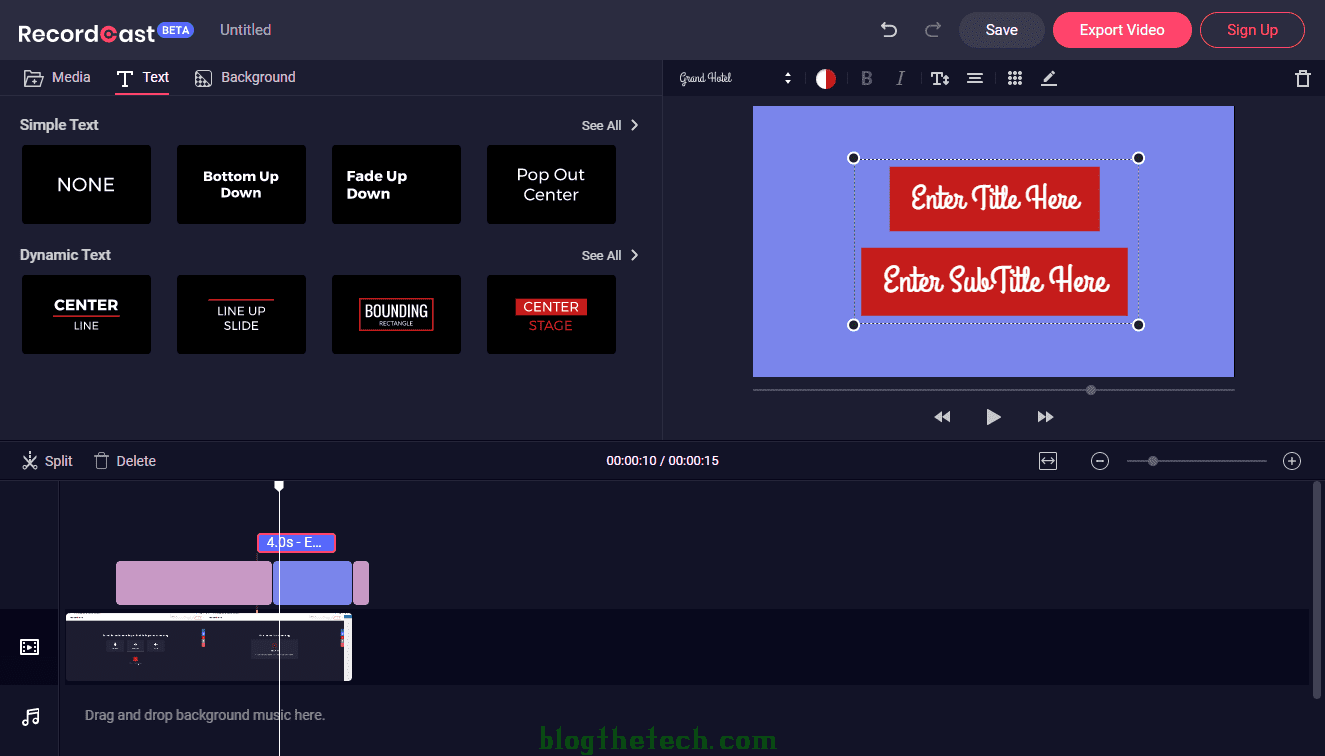This screenshot has width=1325, height=756.
Task: Expand See All for Dynamic Text
Action: coord(609,255)
